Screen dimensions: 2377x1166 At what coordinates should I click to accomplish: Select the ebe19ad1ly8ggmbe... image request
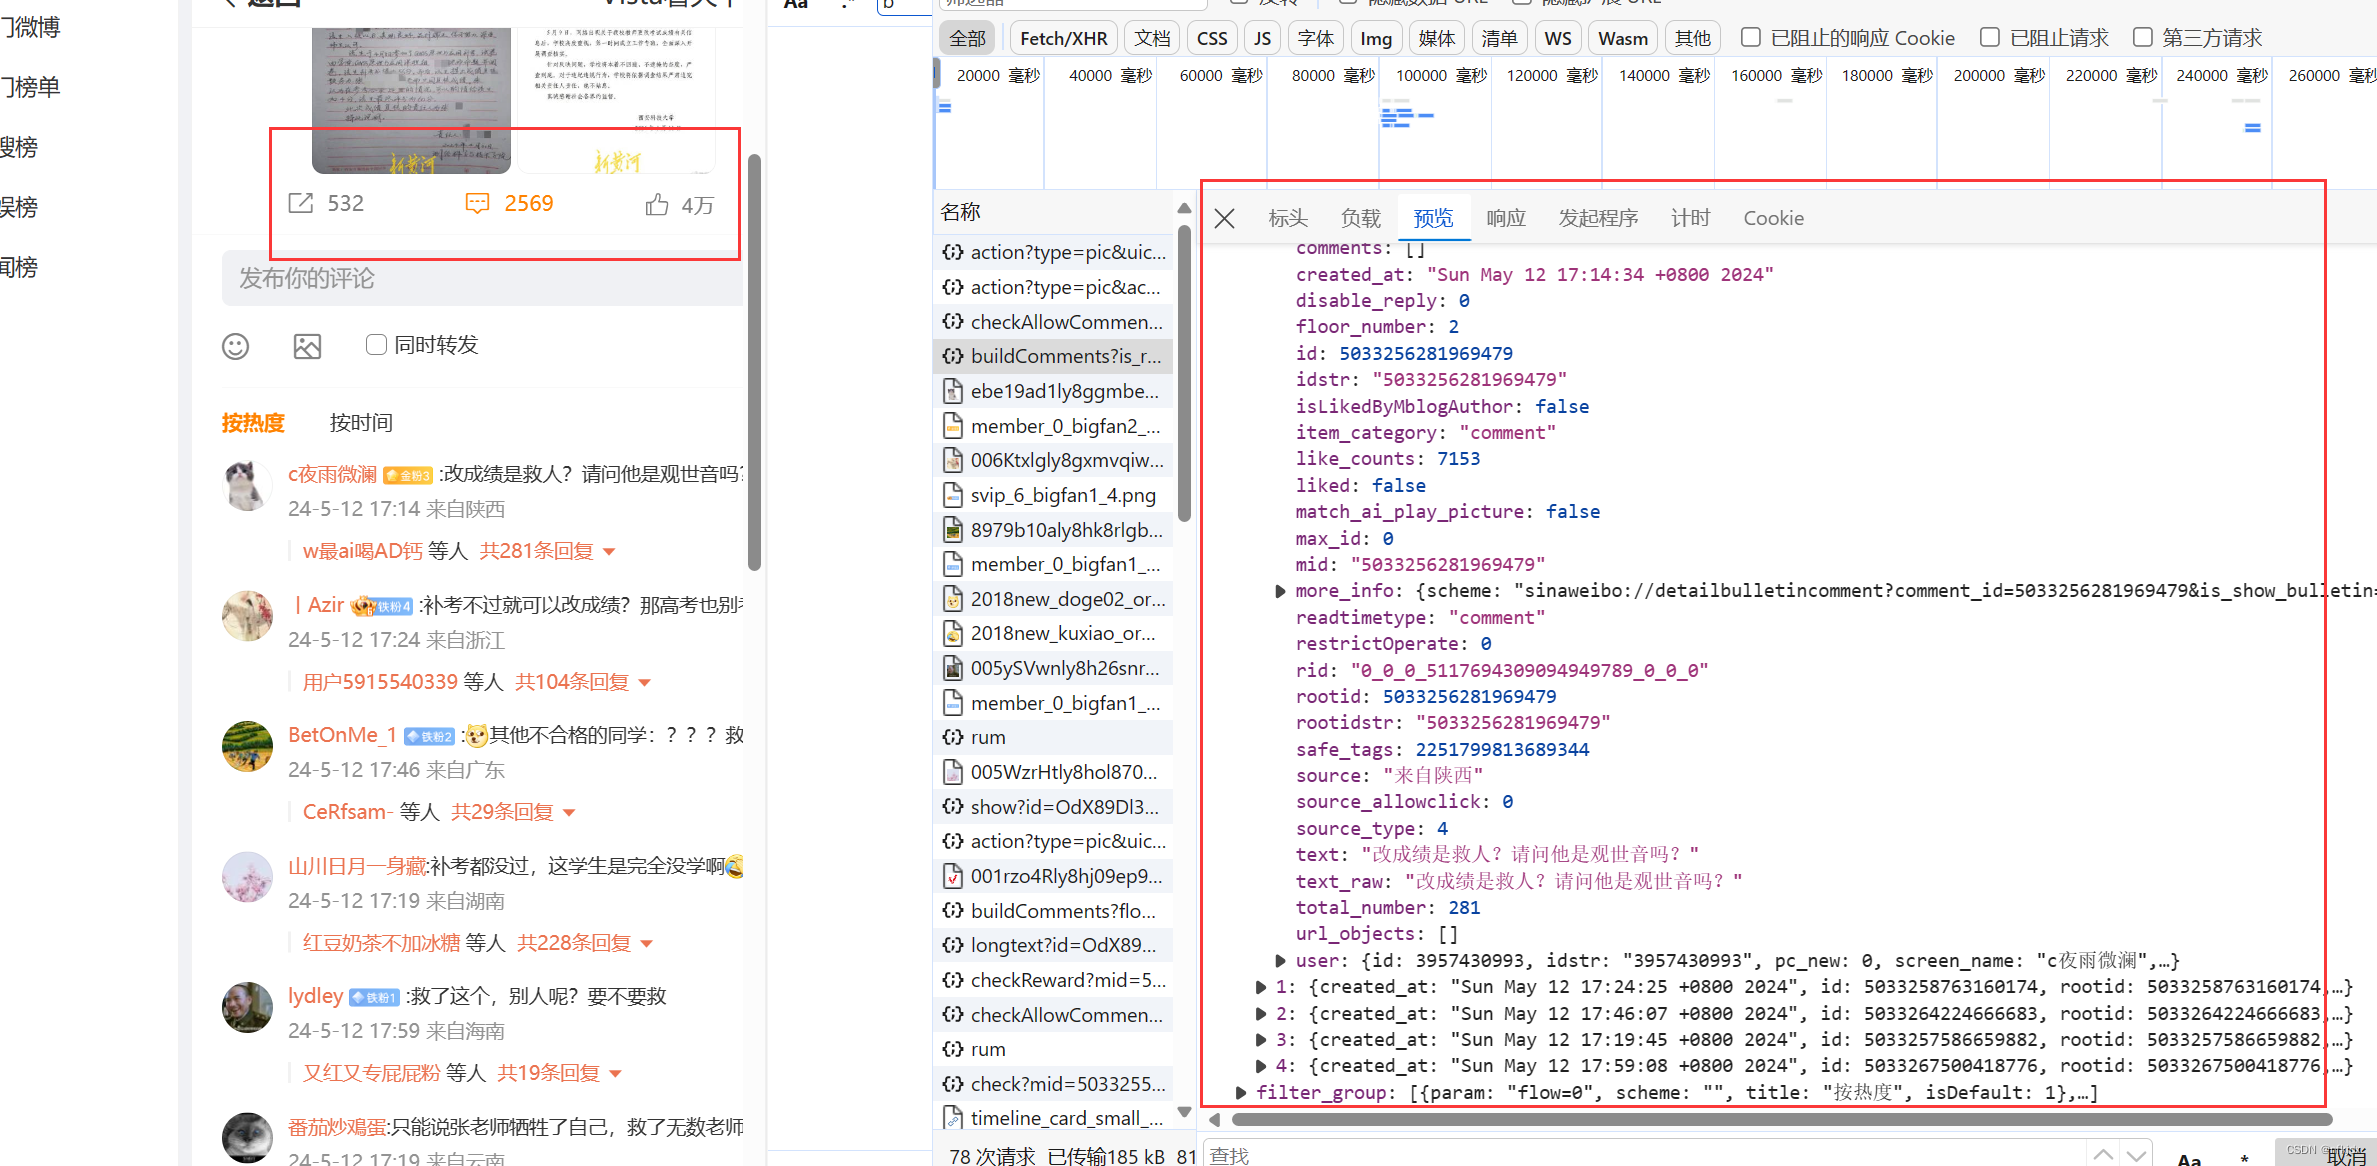click(x=1053, y=391)
